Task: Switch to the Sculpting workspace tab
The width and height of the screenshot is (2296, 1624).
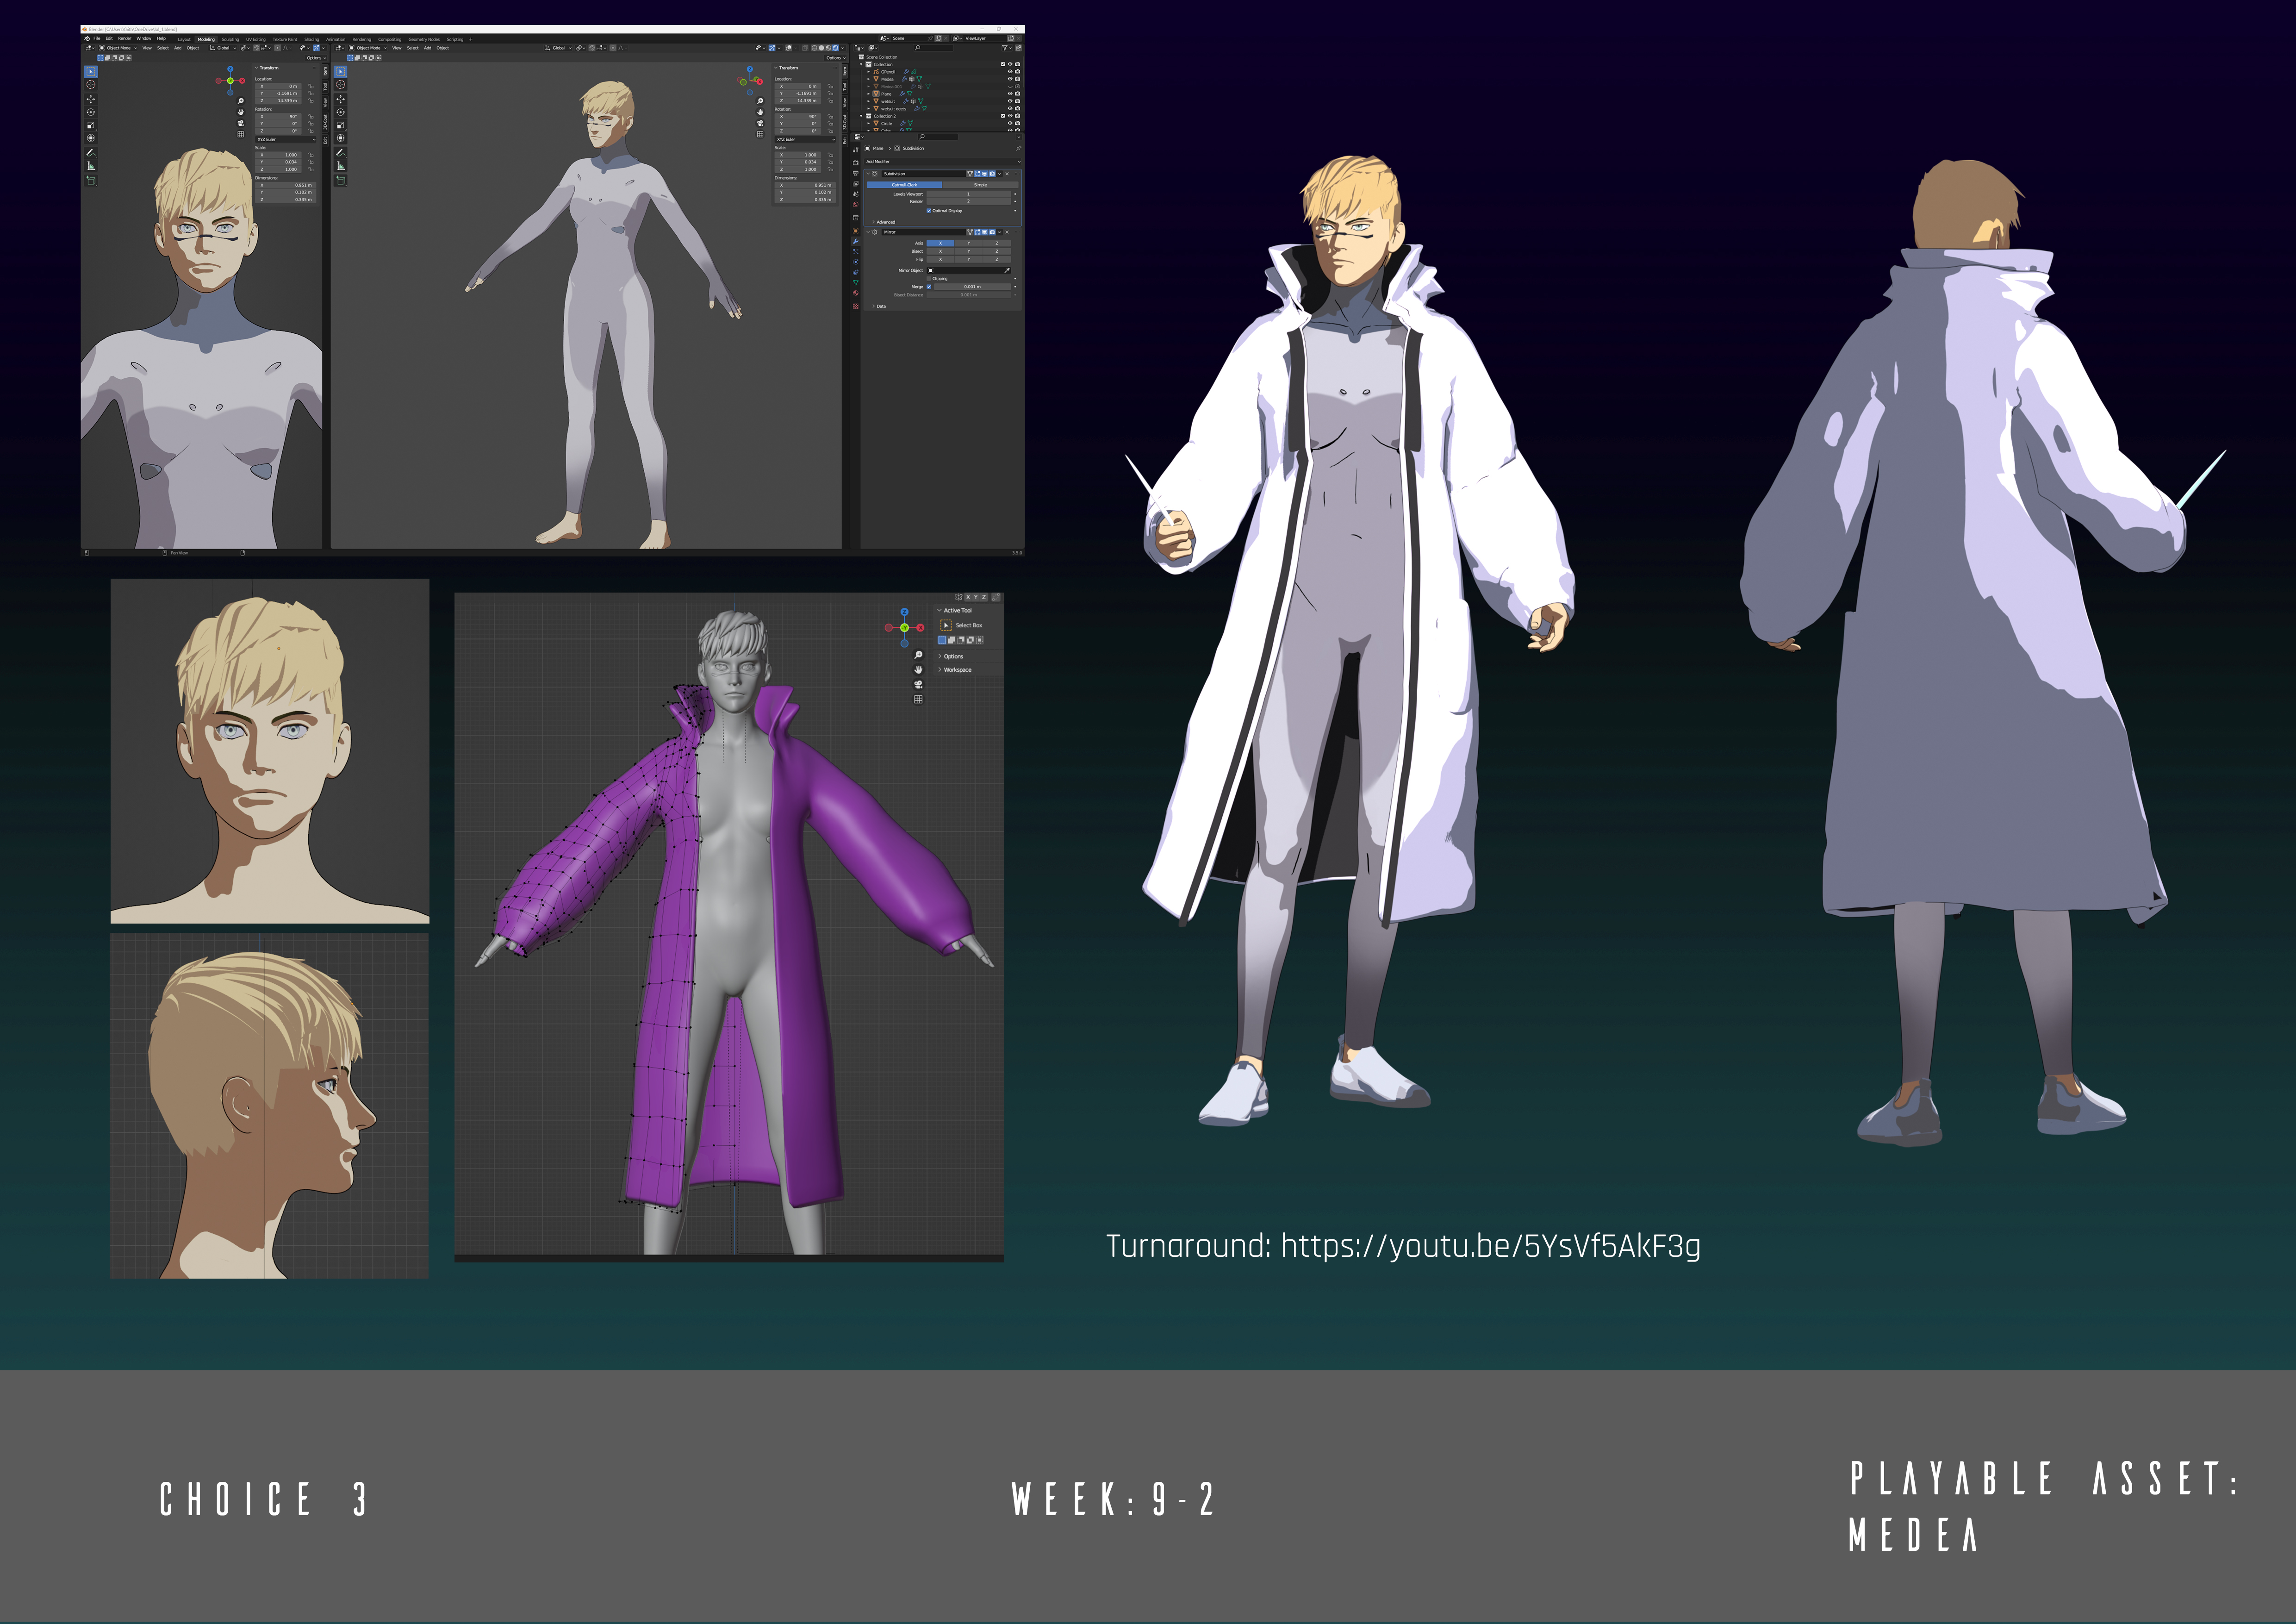Action: click(230, 40)
